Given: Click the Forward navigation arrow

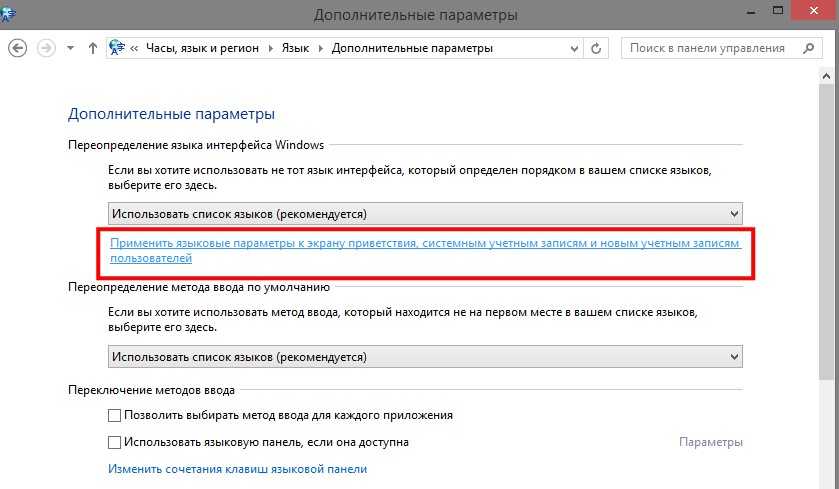Looking at the screenshot, I should pyautogui.click(x=45, y=48).
